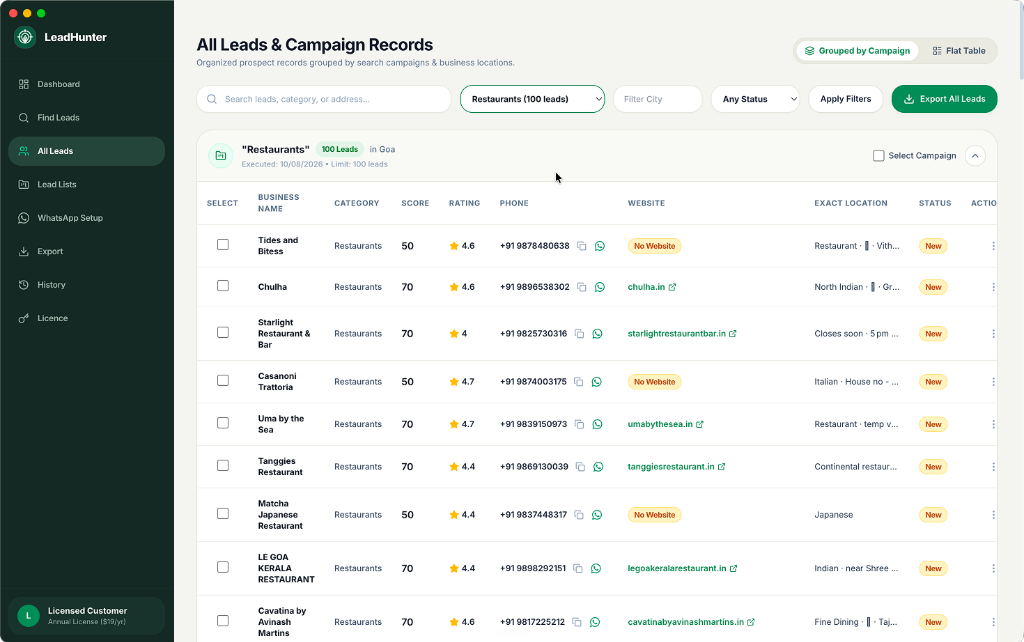This screenshot has width=1024, height=642.
Task: Click No Website badge for Matcha Japanese Restaurant
Action: click(x=654, y=515)
